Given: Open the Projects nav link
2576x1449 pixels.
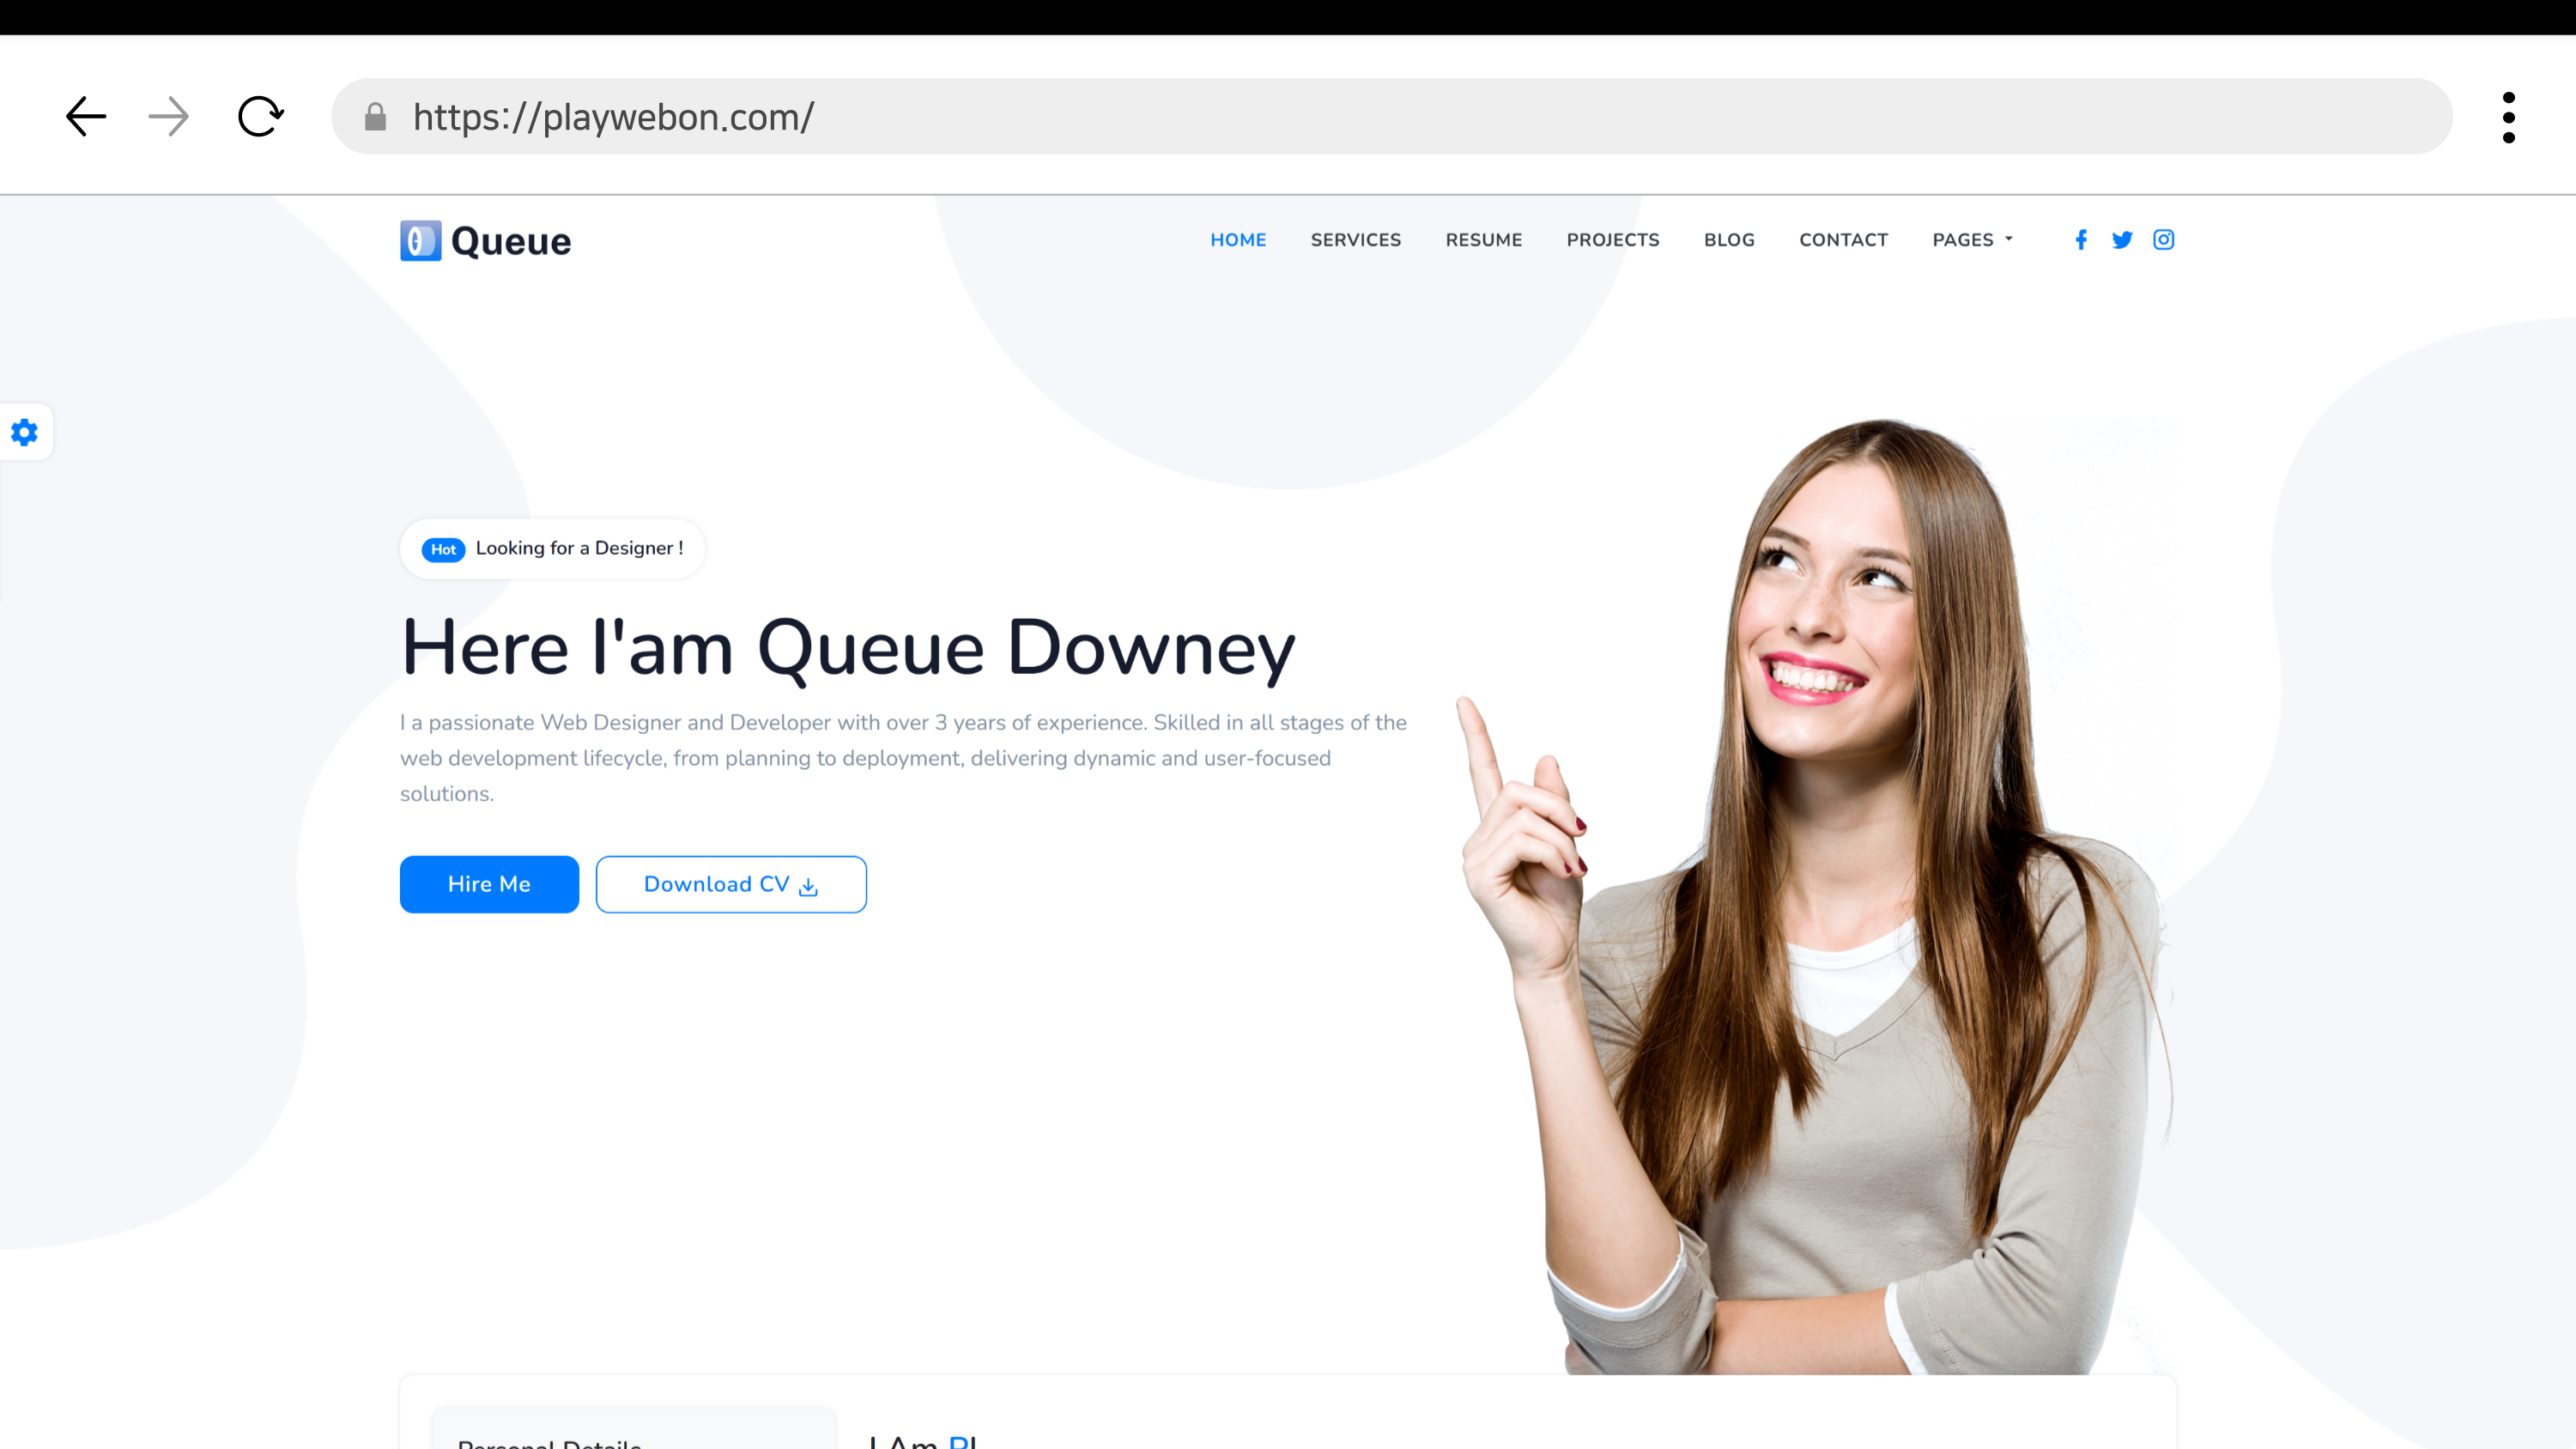Looking at the screenshot, I should (1612, 240).
